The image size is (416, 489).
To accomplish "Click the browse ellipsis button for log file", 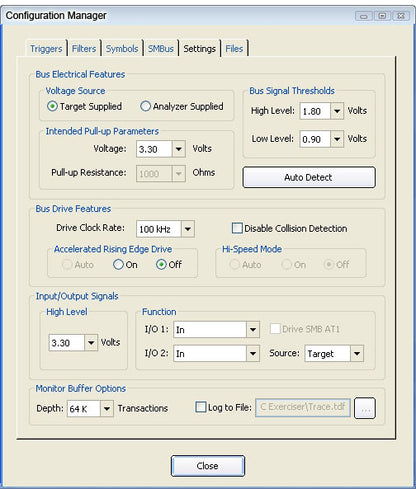I will [x=365, y=408].
